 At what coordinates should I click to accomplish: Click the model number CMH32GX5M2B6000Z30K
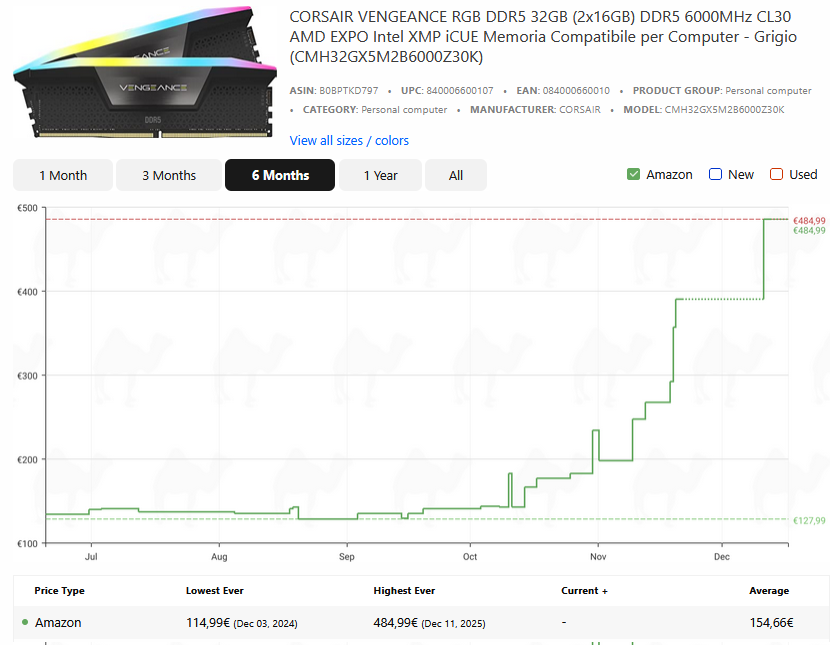pos(725,110)
